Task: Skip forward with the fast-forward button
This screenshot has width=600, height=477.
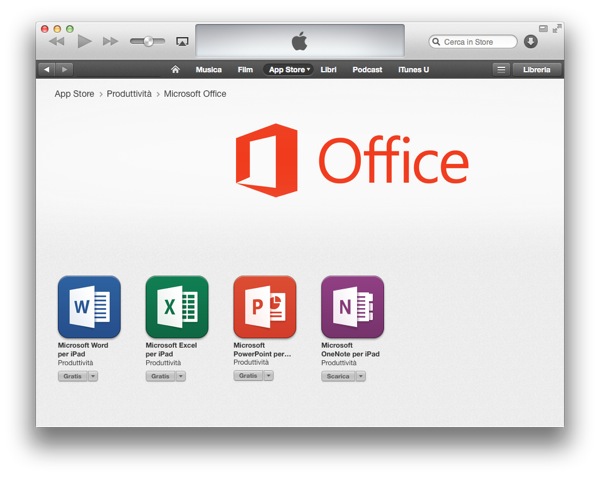Action: (110, 41)
